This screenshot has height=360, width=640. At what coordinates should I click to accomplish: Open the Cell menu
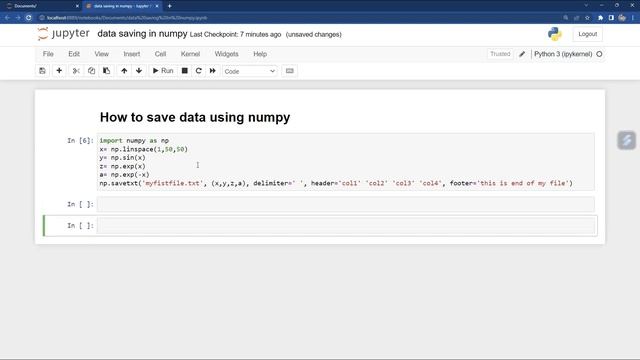click(x=160, y=54)
